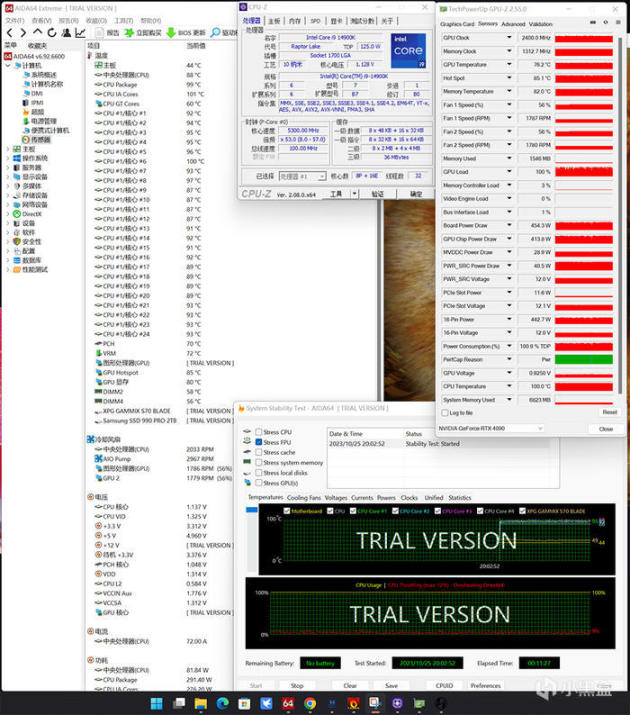Click the GPU-Z Close button
630x715 pixels.
[x=606, y=429]
